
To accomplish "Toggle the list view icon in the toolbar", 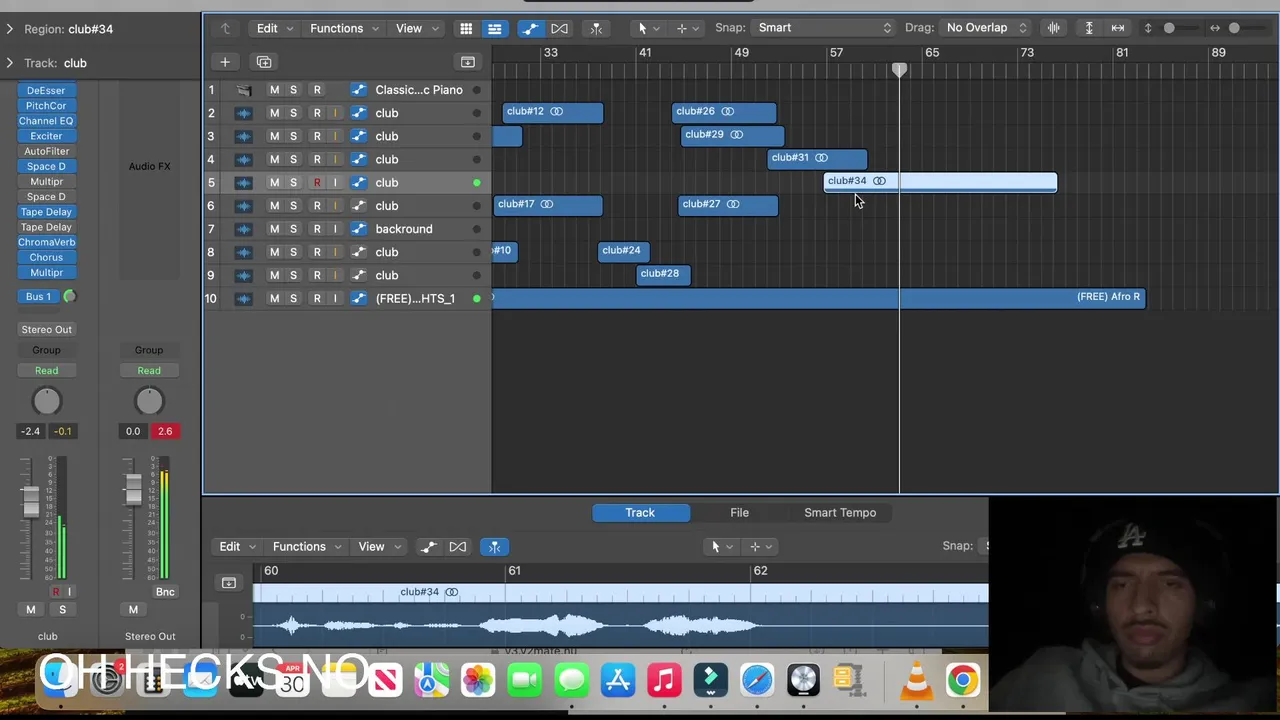I will point(494,28).
